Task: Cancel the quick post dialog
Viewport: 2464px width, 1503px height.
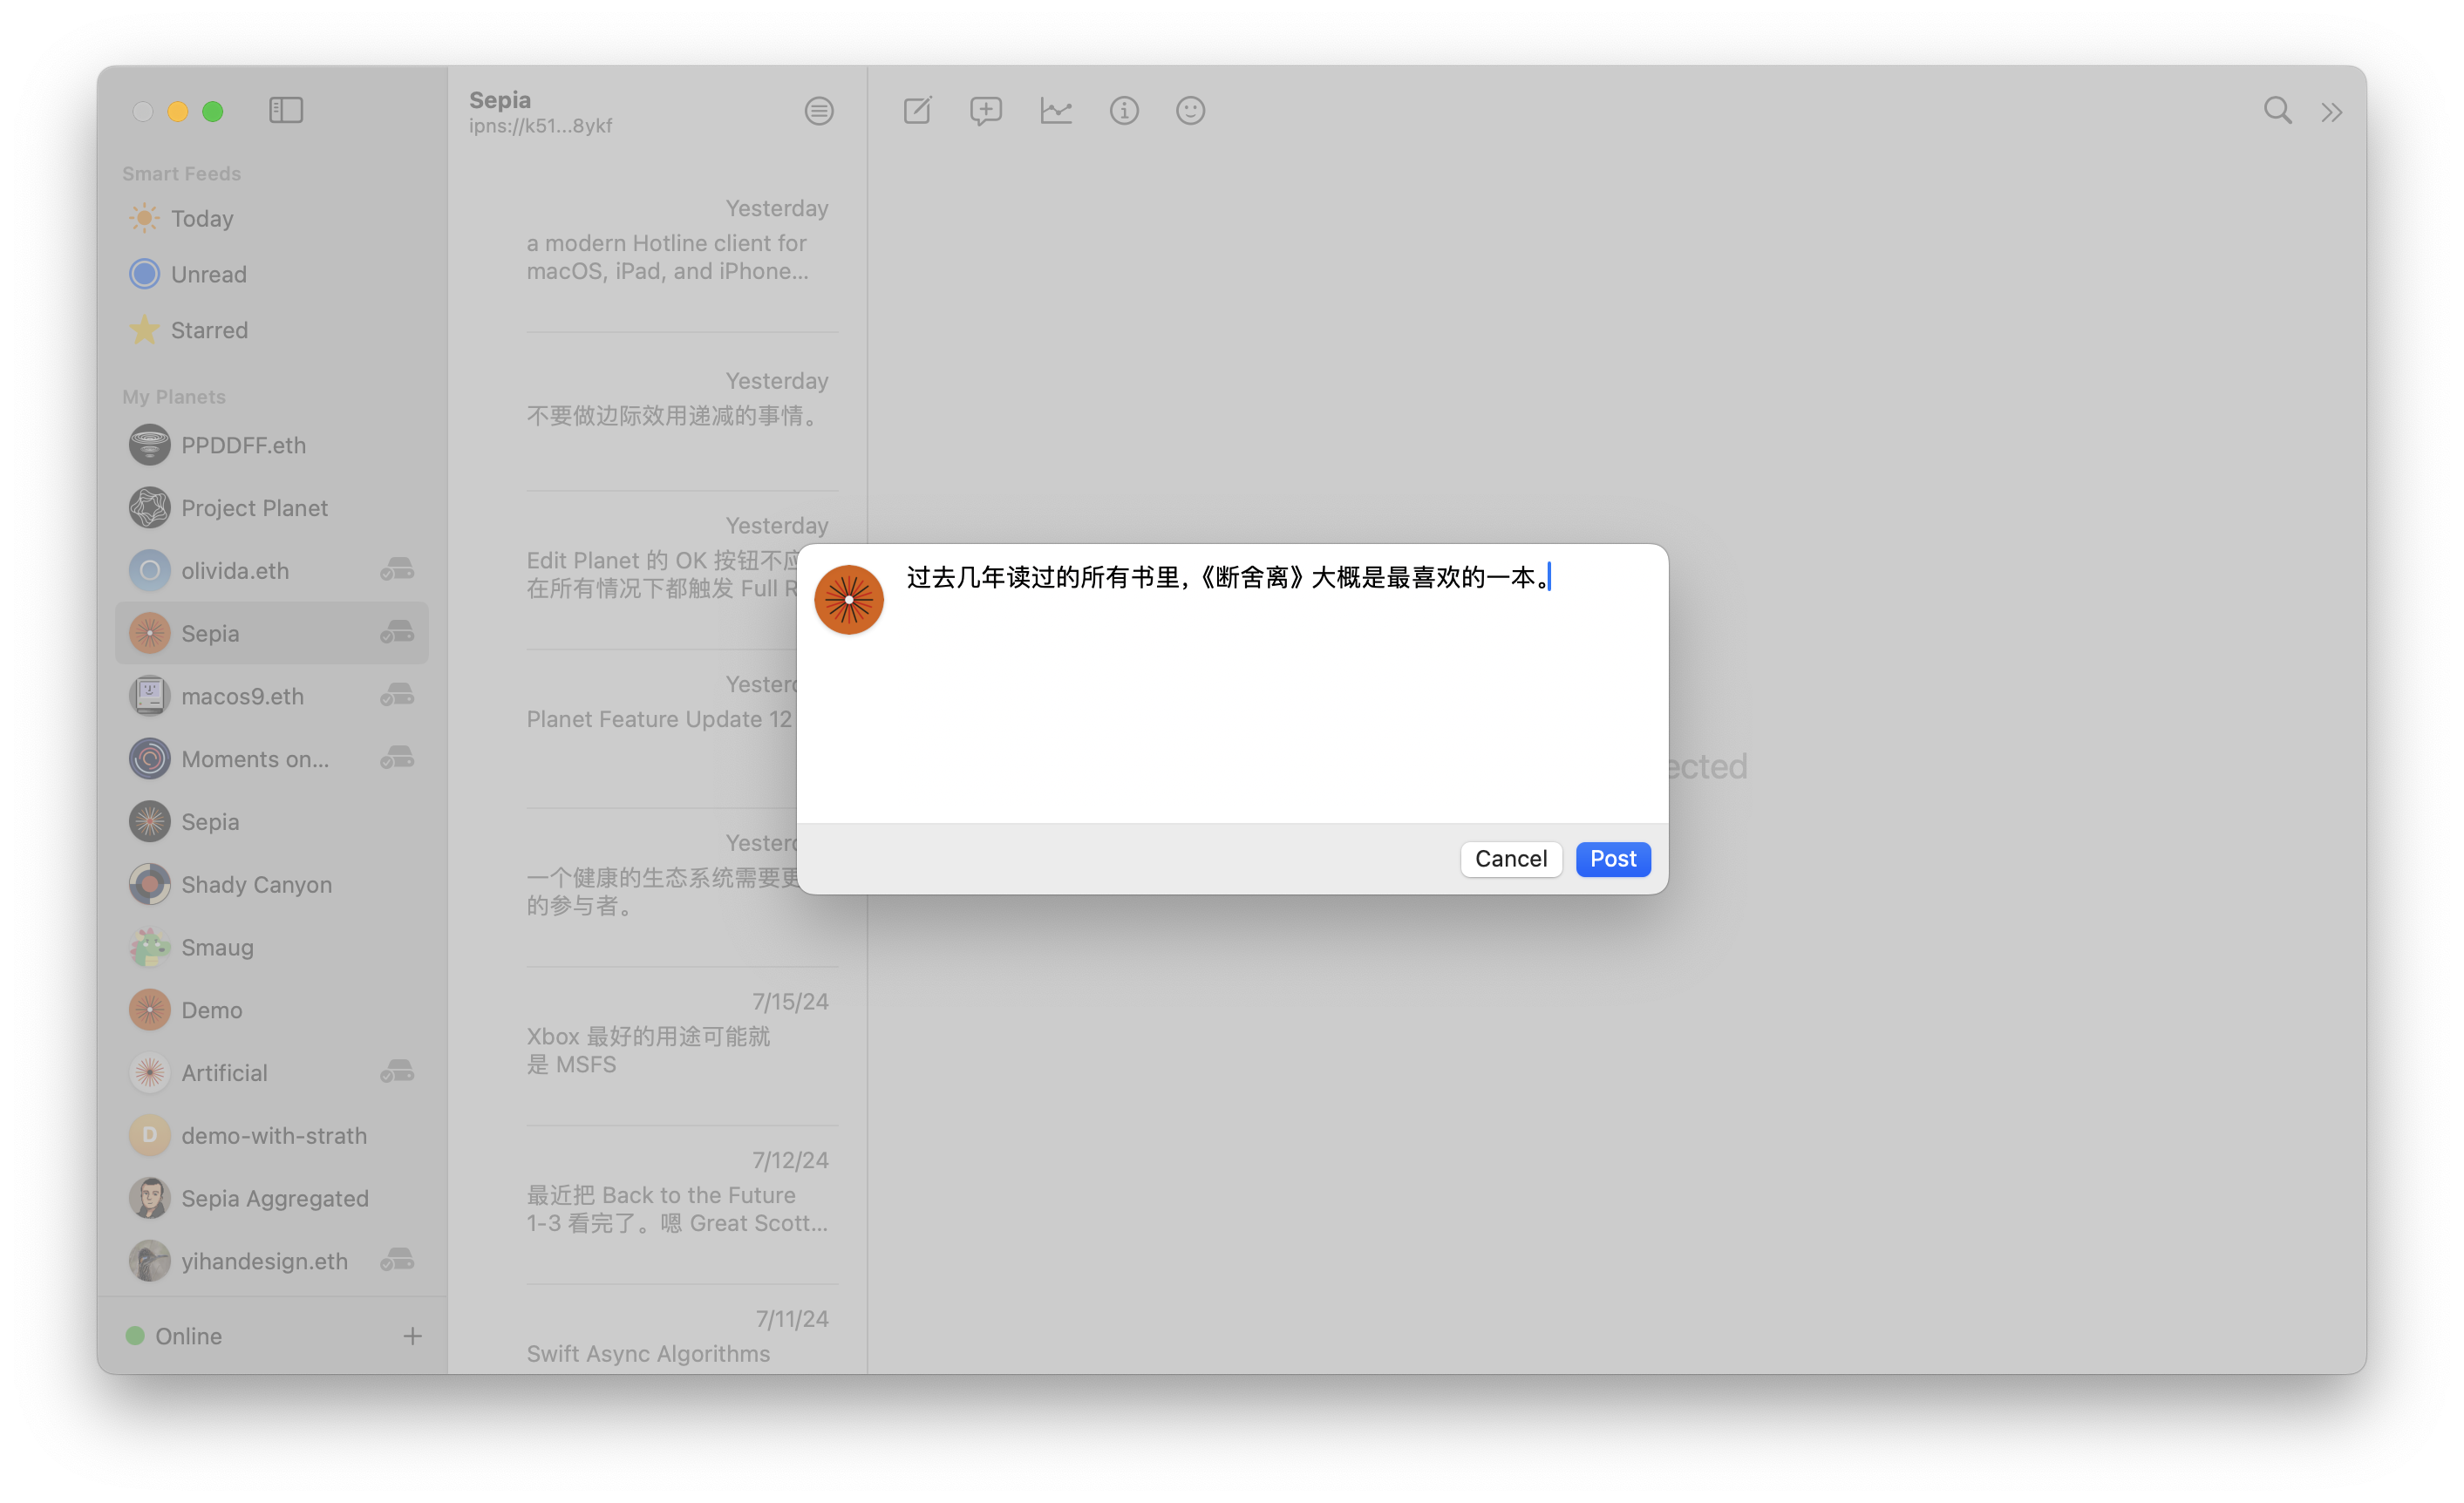Action: (1510, 859)
